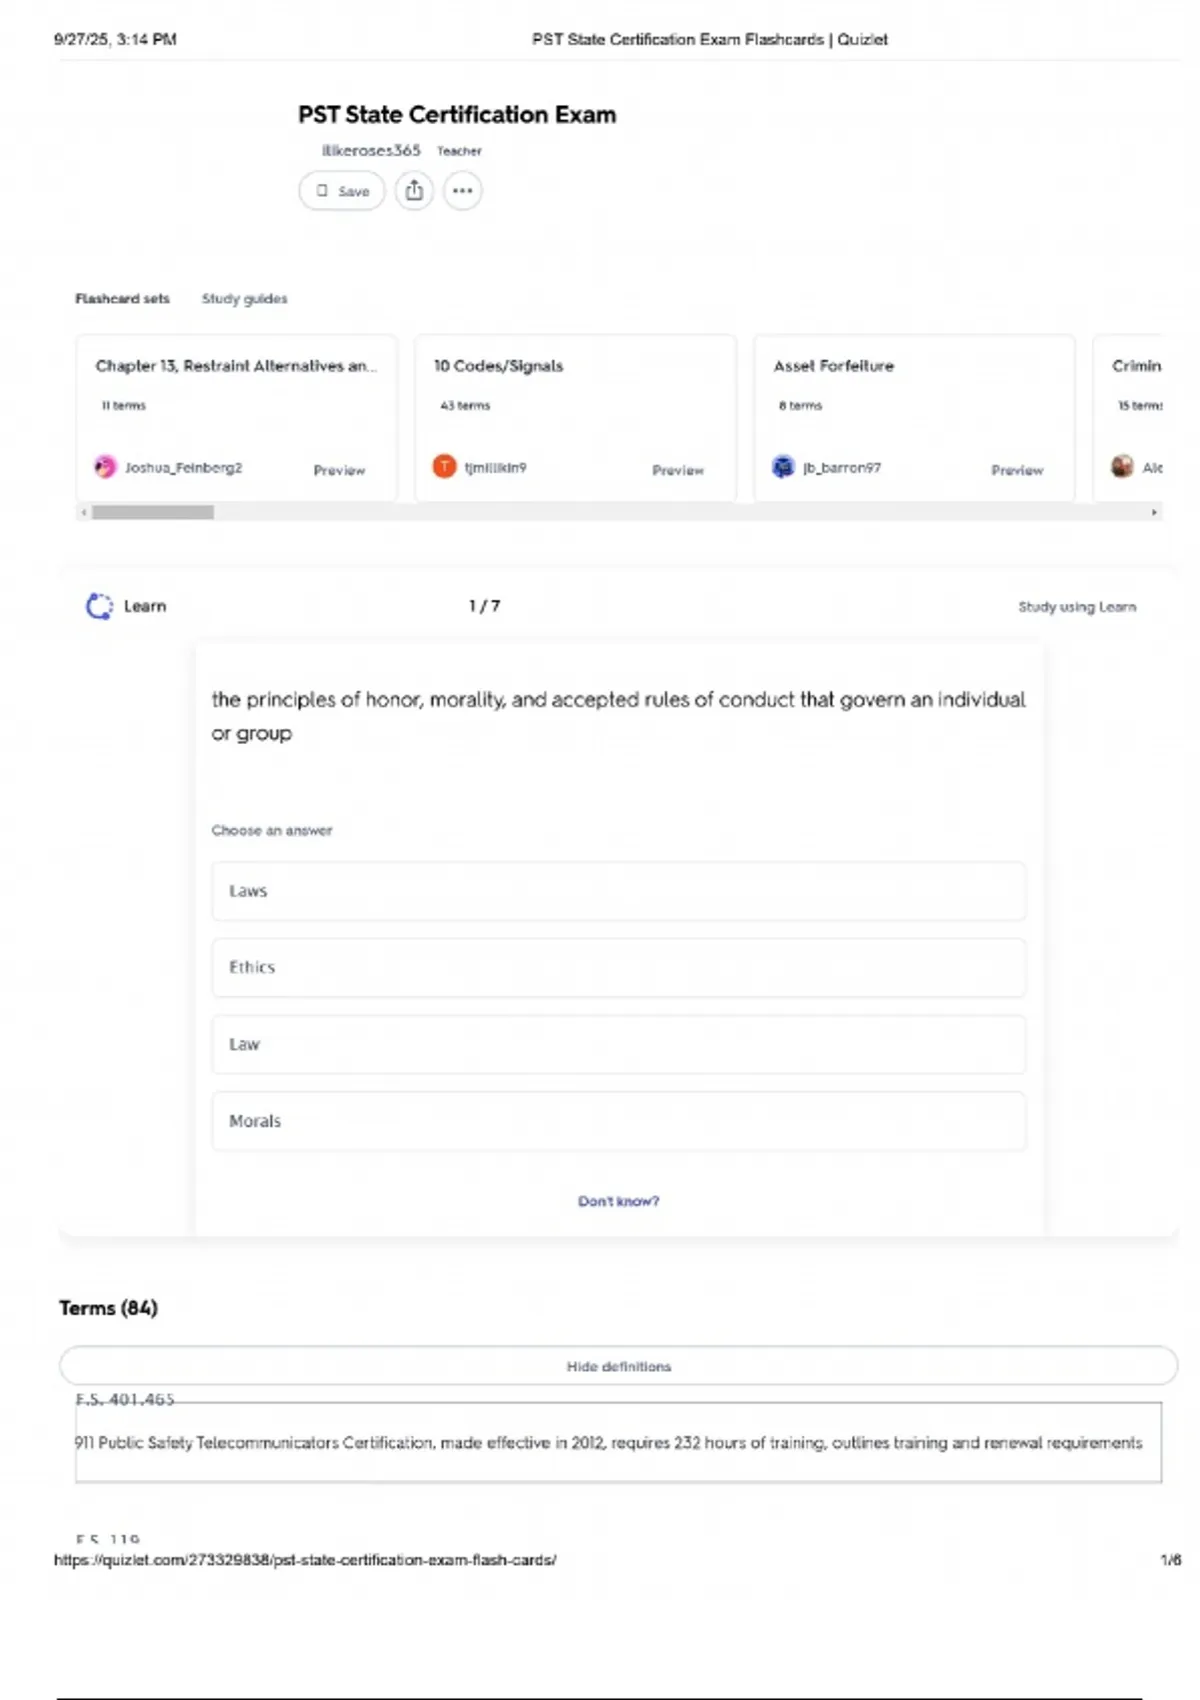Open Study using Learn link
Image resolution: width=1200 pixels, height=1700 pixels.
pyautogui.click(x=1076, y=606)
